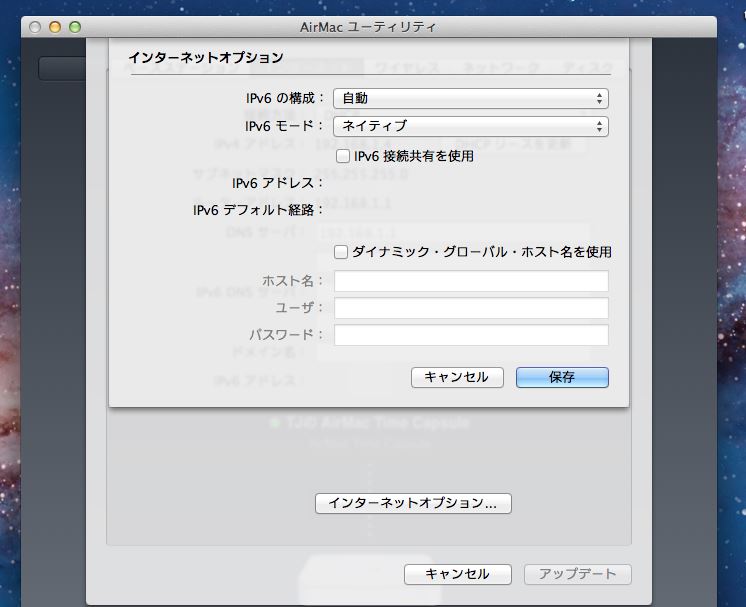Click the ホスト名 input field
Image resolution: width=746 pixels, height=607 pixels.
[471, 281]
